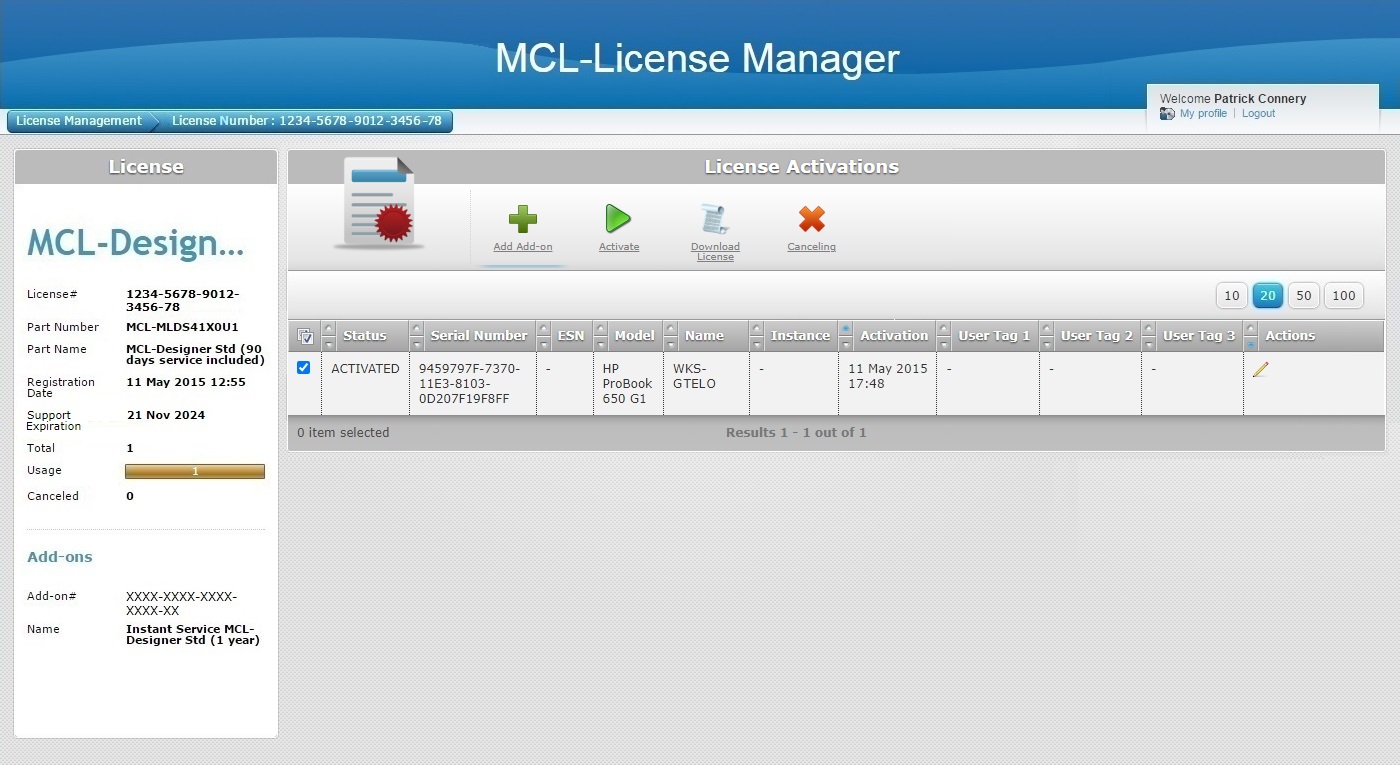This screenshot has height=765, width=1400.
Task: Click the Activation column header
Action: pyautogui.click(x=894, y=336)
